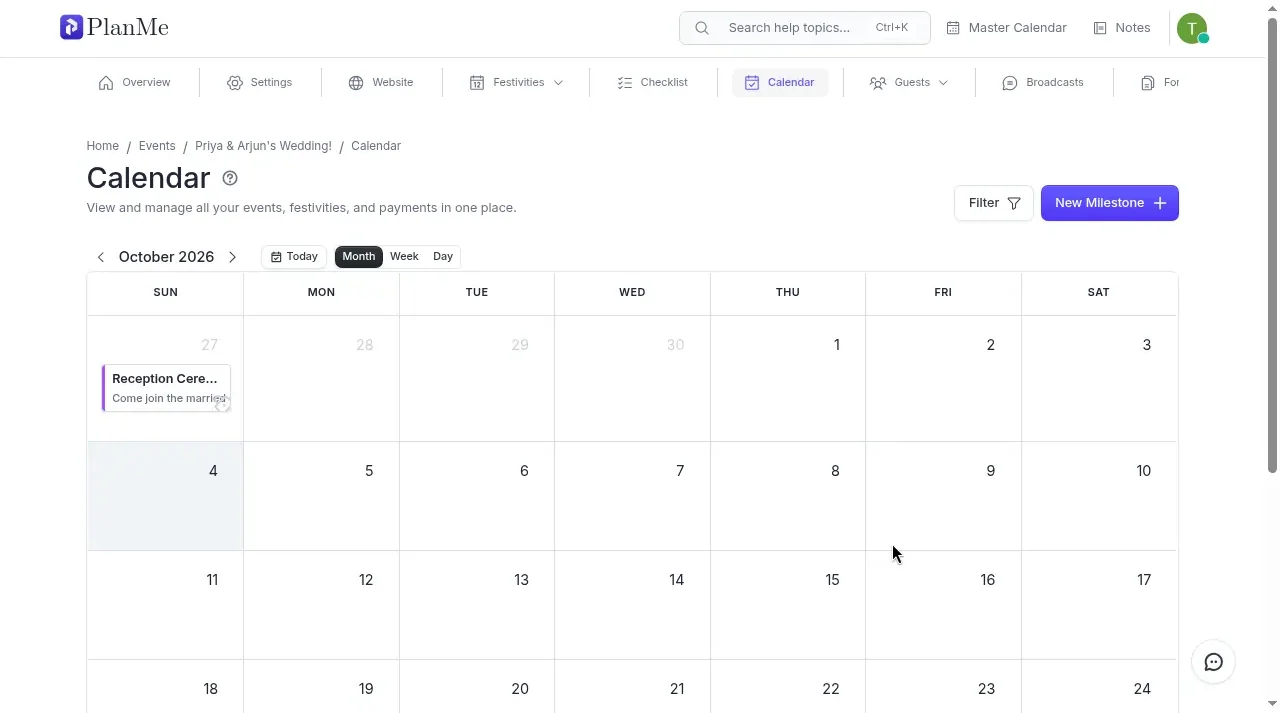Open the Master Calendar link
The height and width of the screenshot is (713, 1280).
coord(1007,28)
